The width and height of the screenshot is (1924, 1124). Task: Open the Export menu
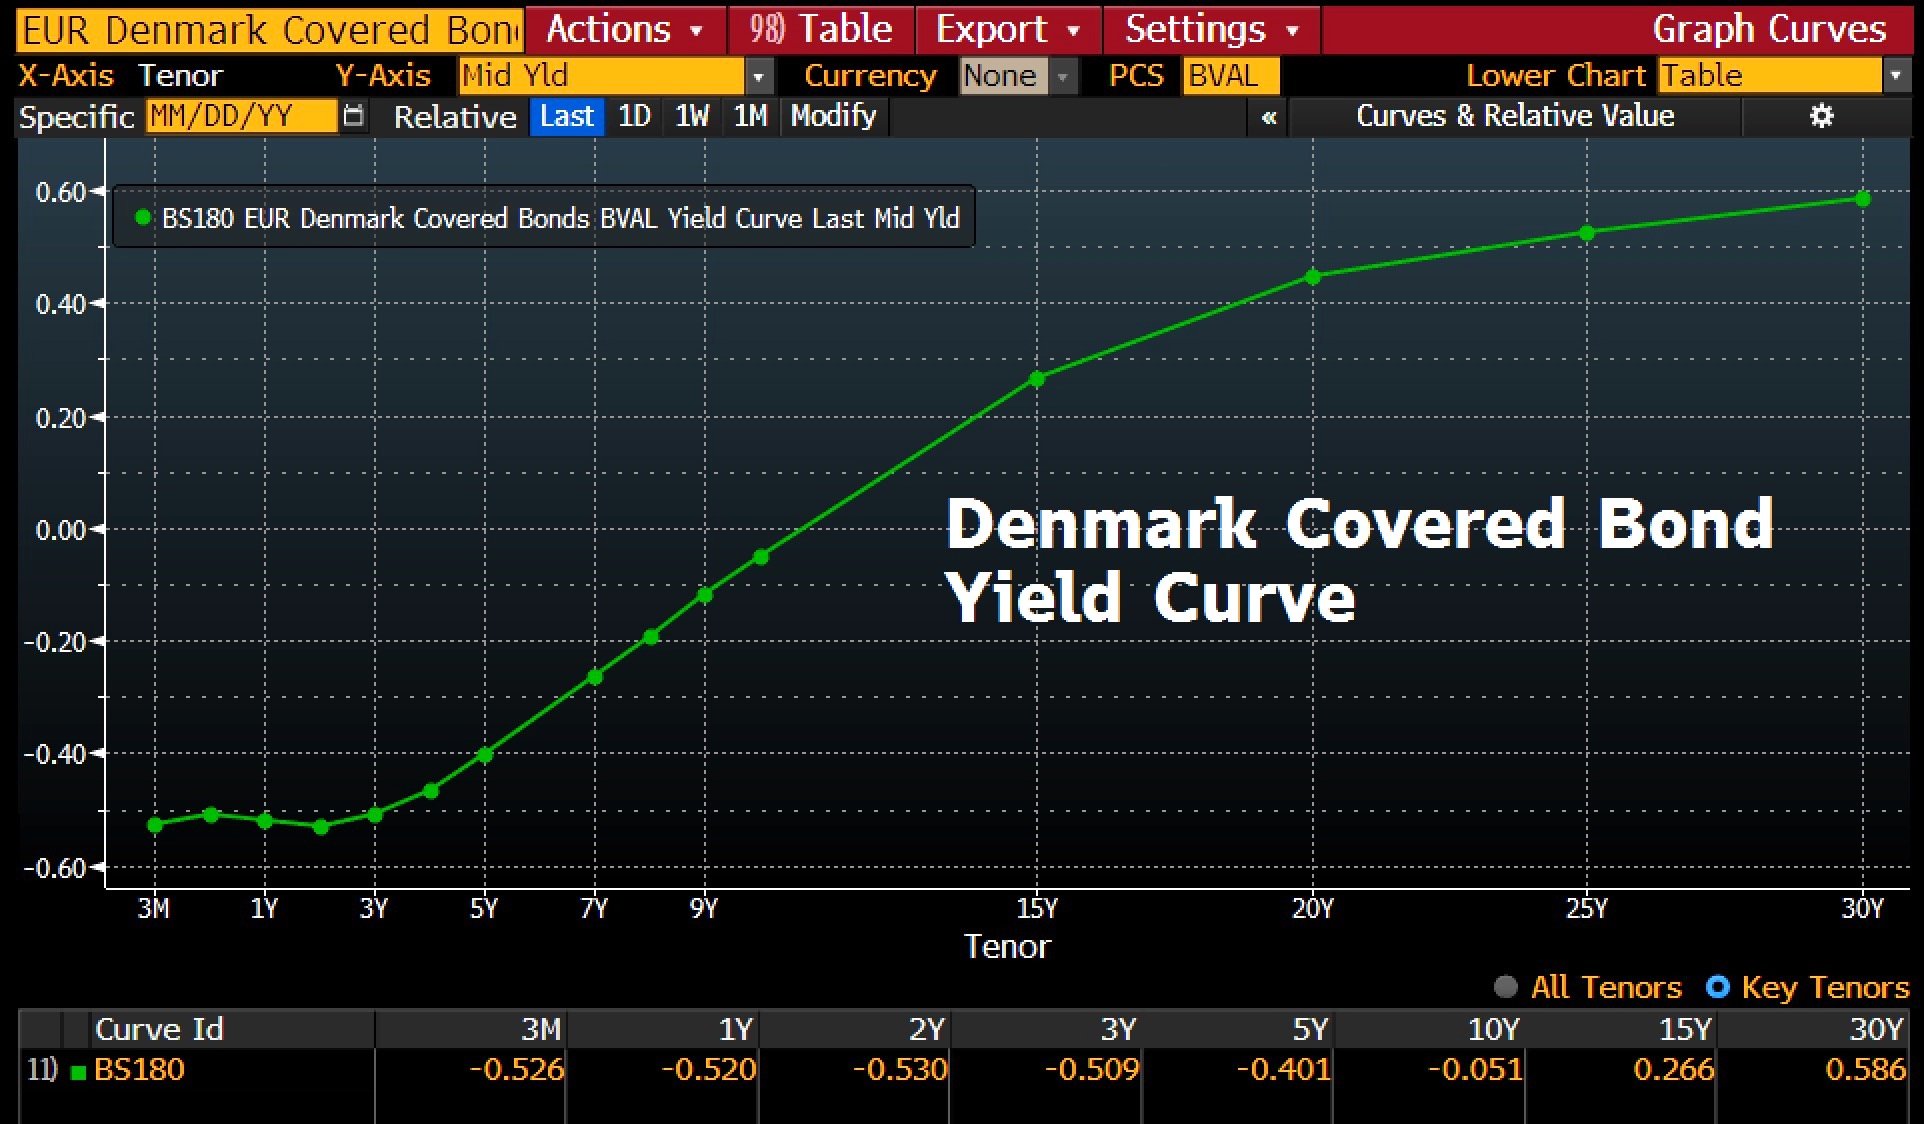point(1006,29)
